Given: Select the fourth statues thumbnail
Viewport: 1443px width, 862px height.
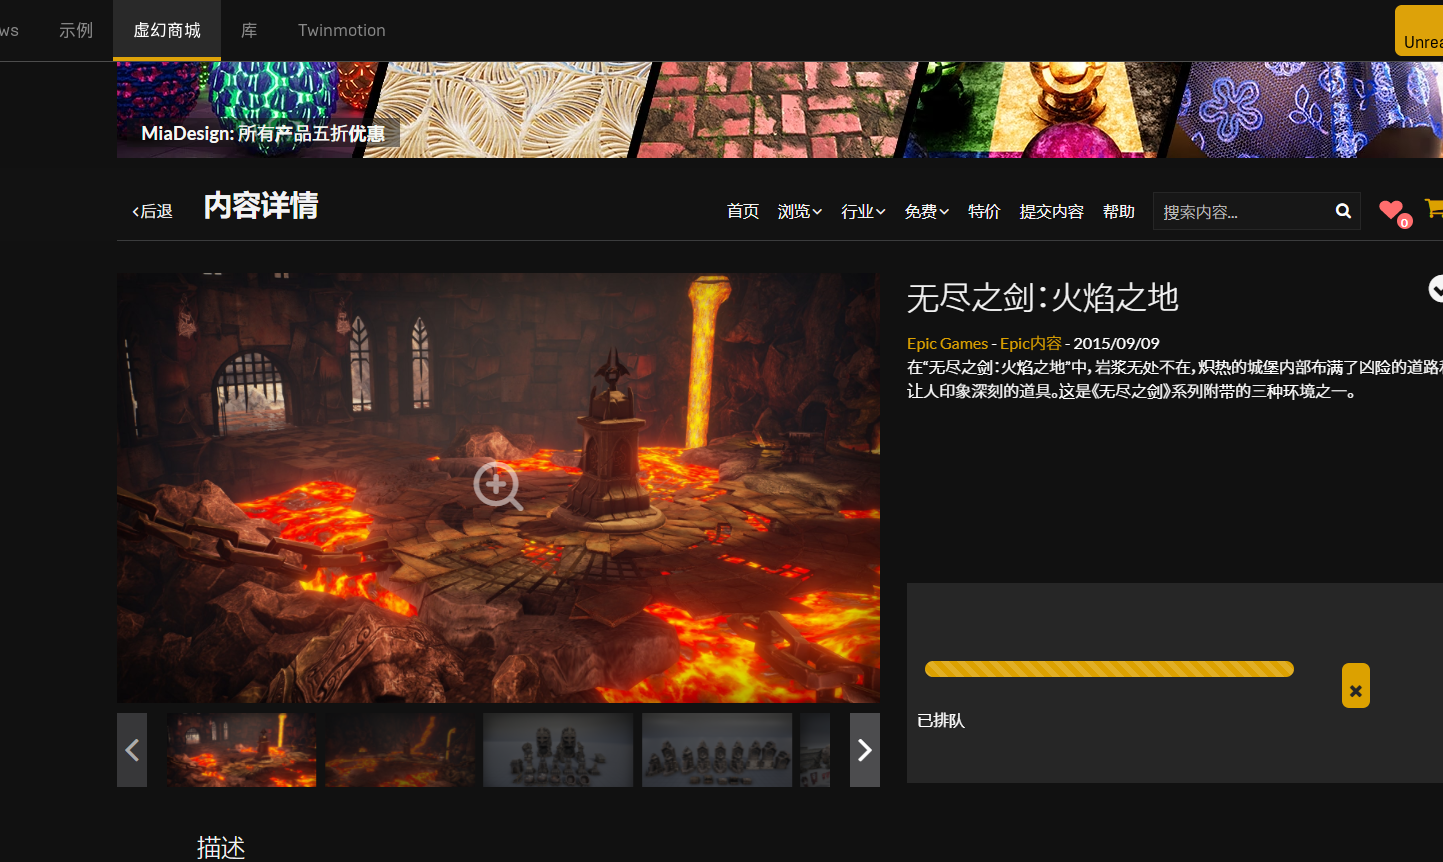Looking at the screenshot, I should 717,750.
